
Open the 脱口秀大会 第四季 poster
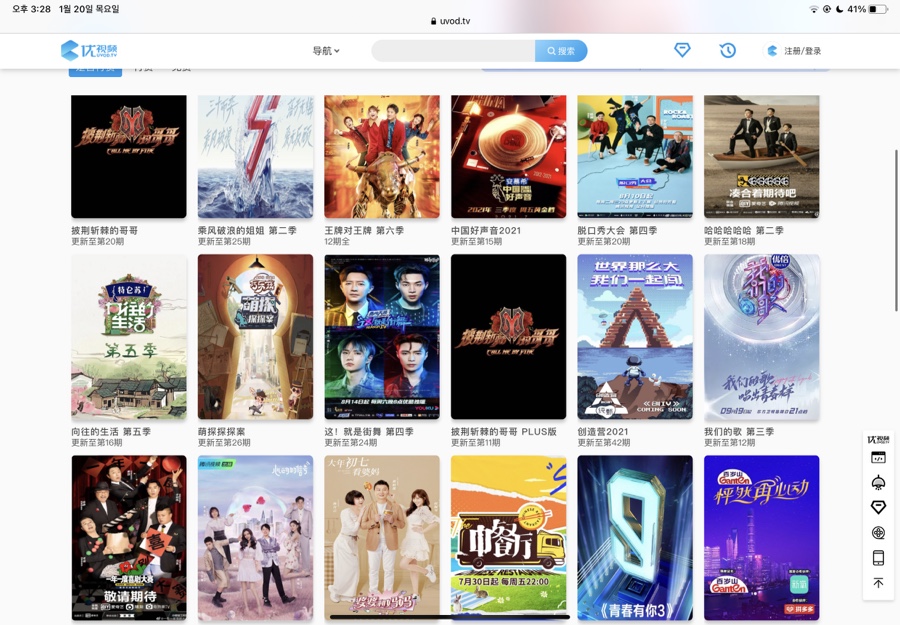tap(635, 156)
